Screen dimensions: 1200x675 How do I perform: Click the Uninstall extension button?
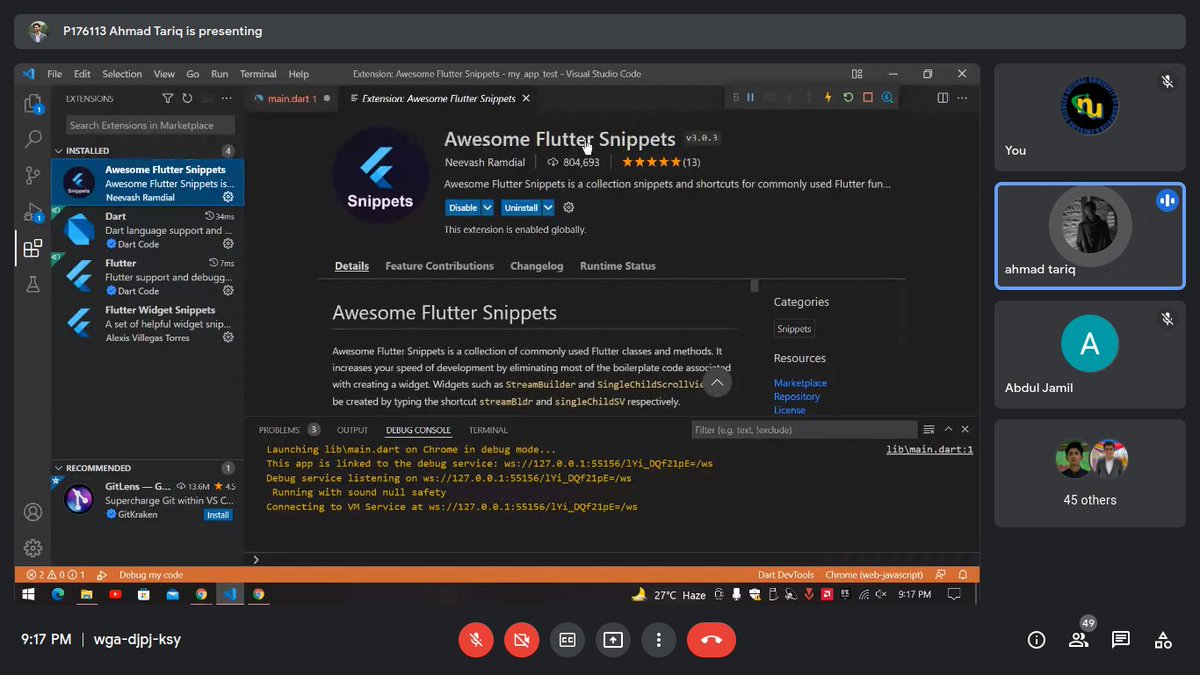521,207
